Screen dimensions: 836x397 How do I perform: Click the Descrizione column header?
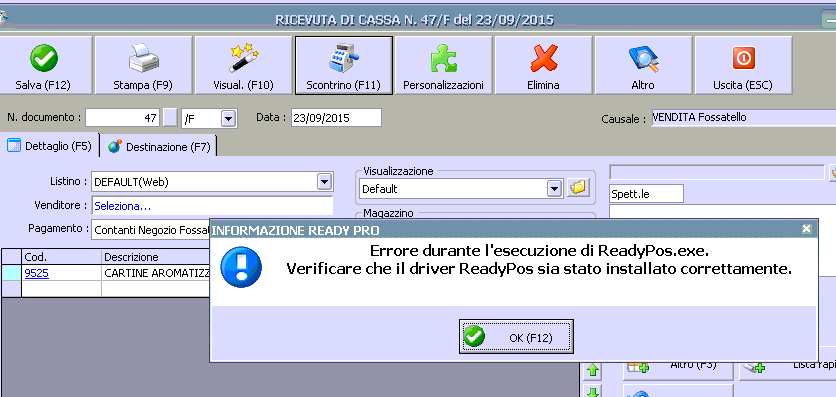[156, 257]
